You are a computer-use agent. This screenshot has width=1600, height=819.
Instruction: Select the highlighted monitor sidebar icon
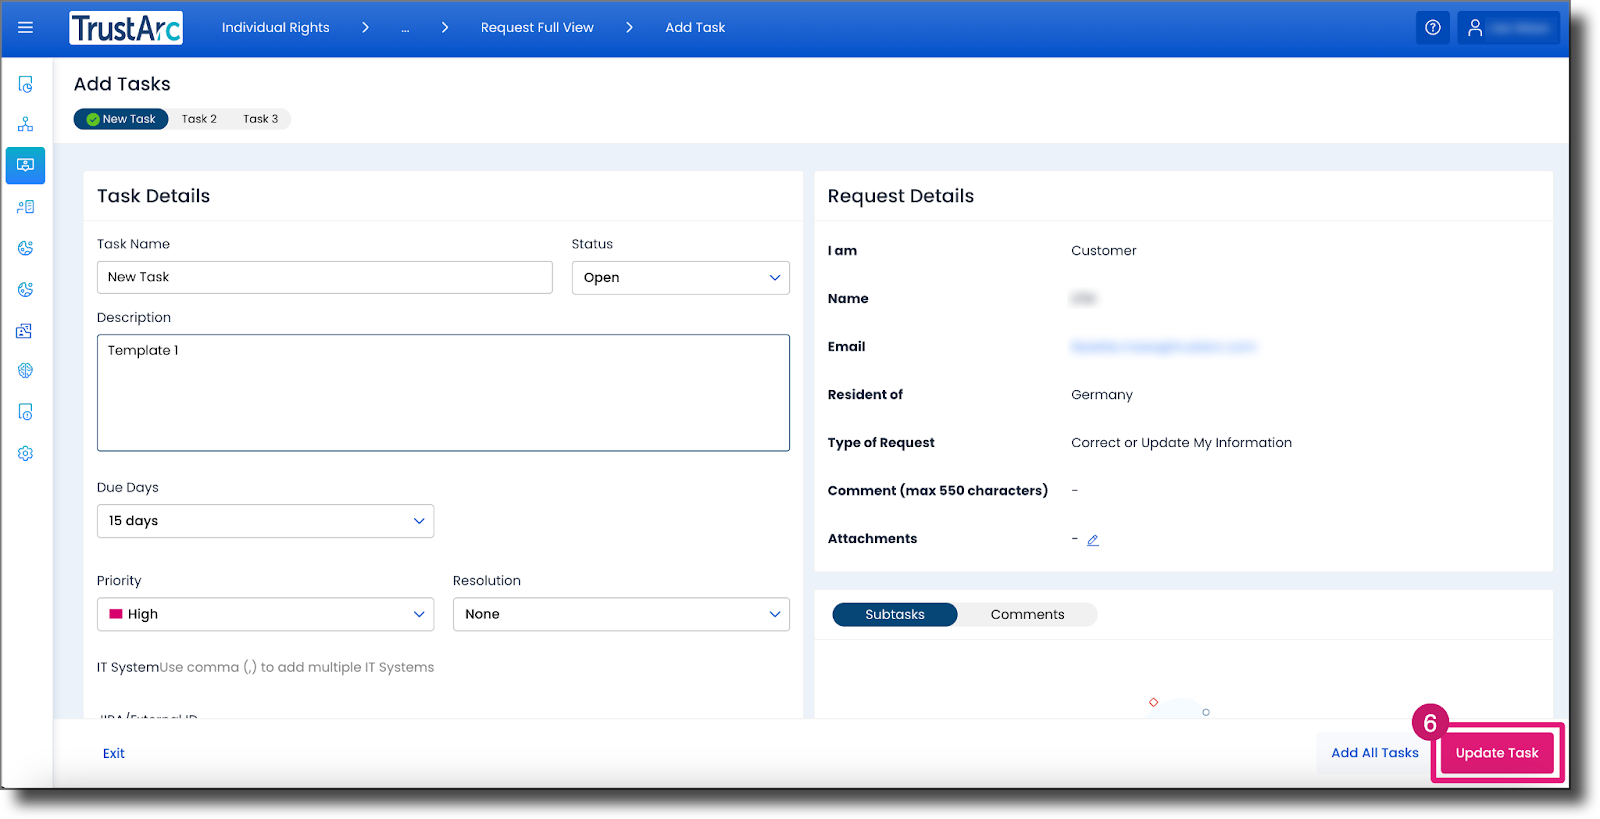[26, 165]
